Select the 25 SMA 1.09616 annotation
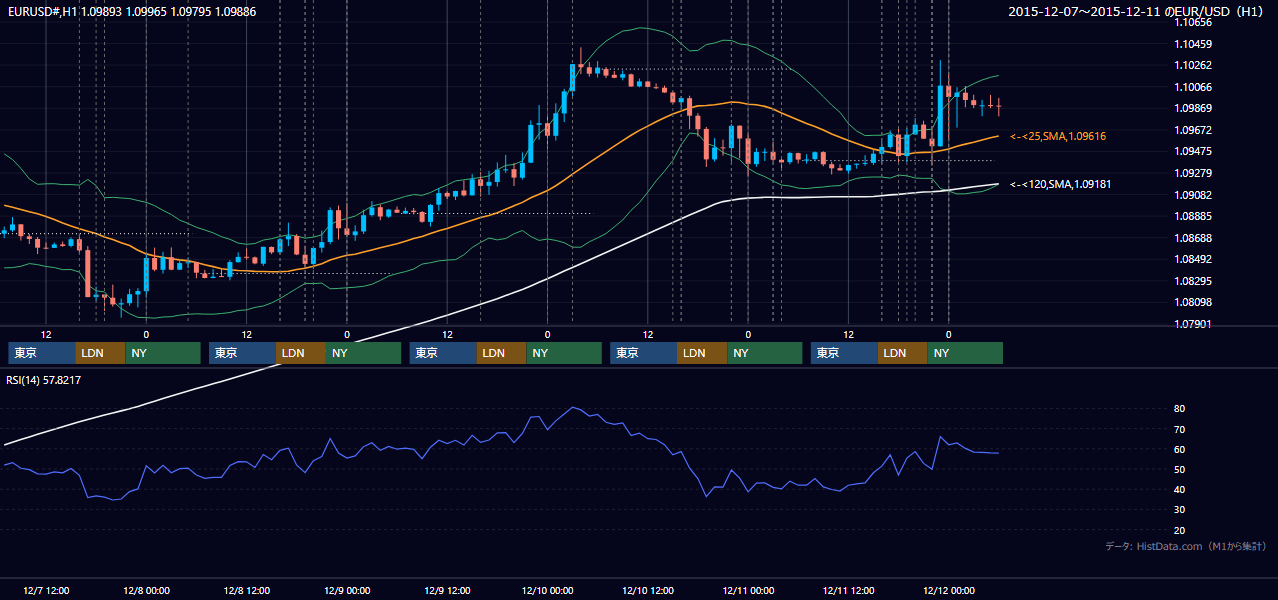 pyautogui.click(x=1057, y=136)
